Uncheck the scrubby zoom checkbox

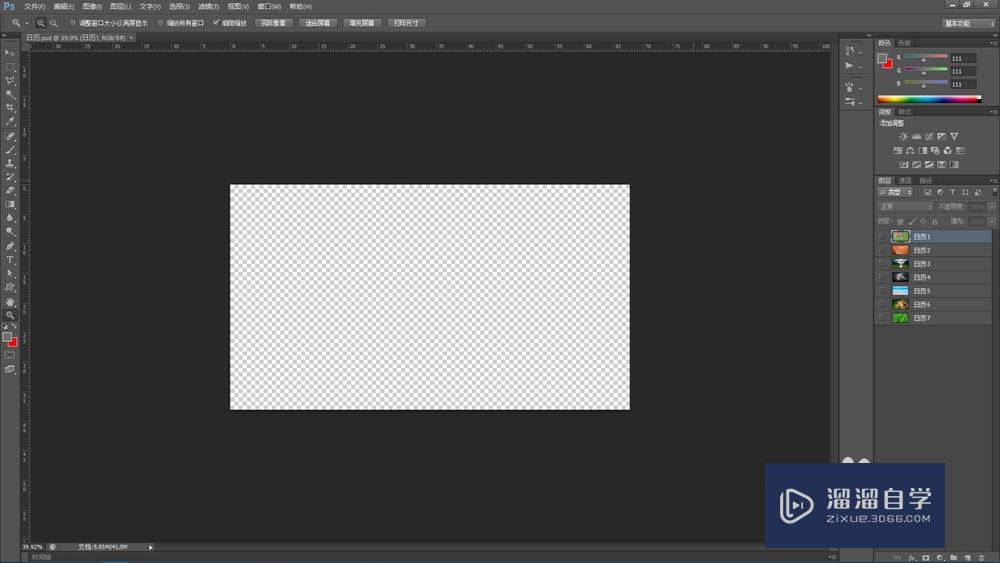216,22
